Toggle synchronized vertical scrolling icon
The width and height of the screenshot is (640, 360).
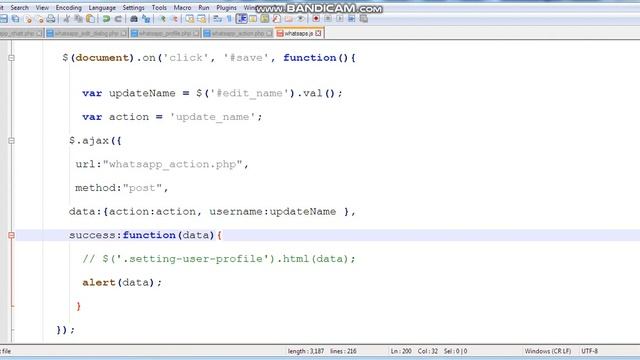click(x=190, y=19)
